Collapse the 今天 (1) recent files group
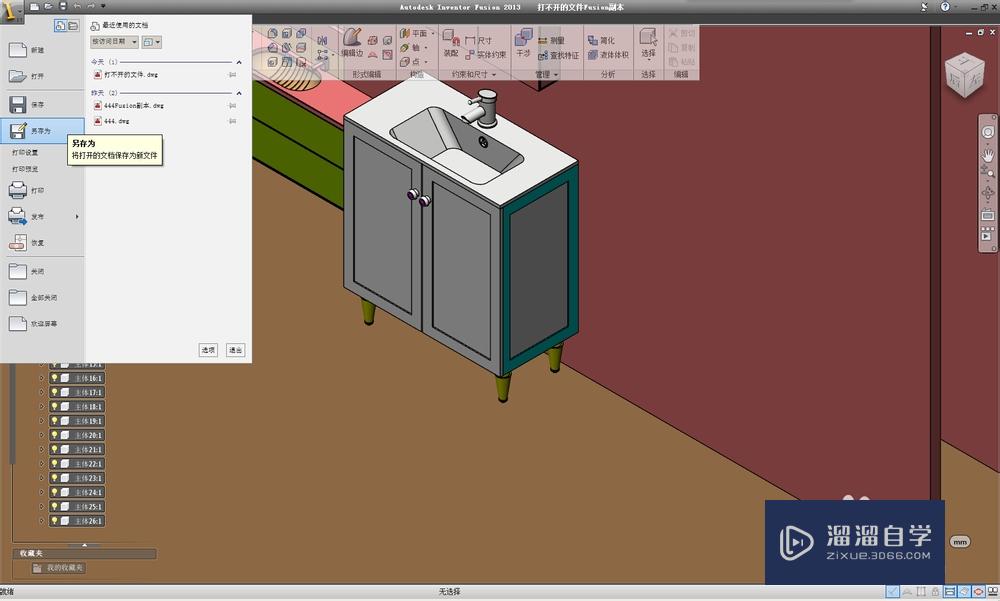This screenshot has height=601, width=1000. pos(238,62)
